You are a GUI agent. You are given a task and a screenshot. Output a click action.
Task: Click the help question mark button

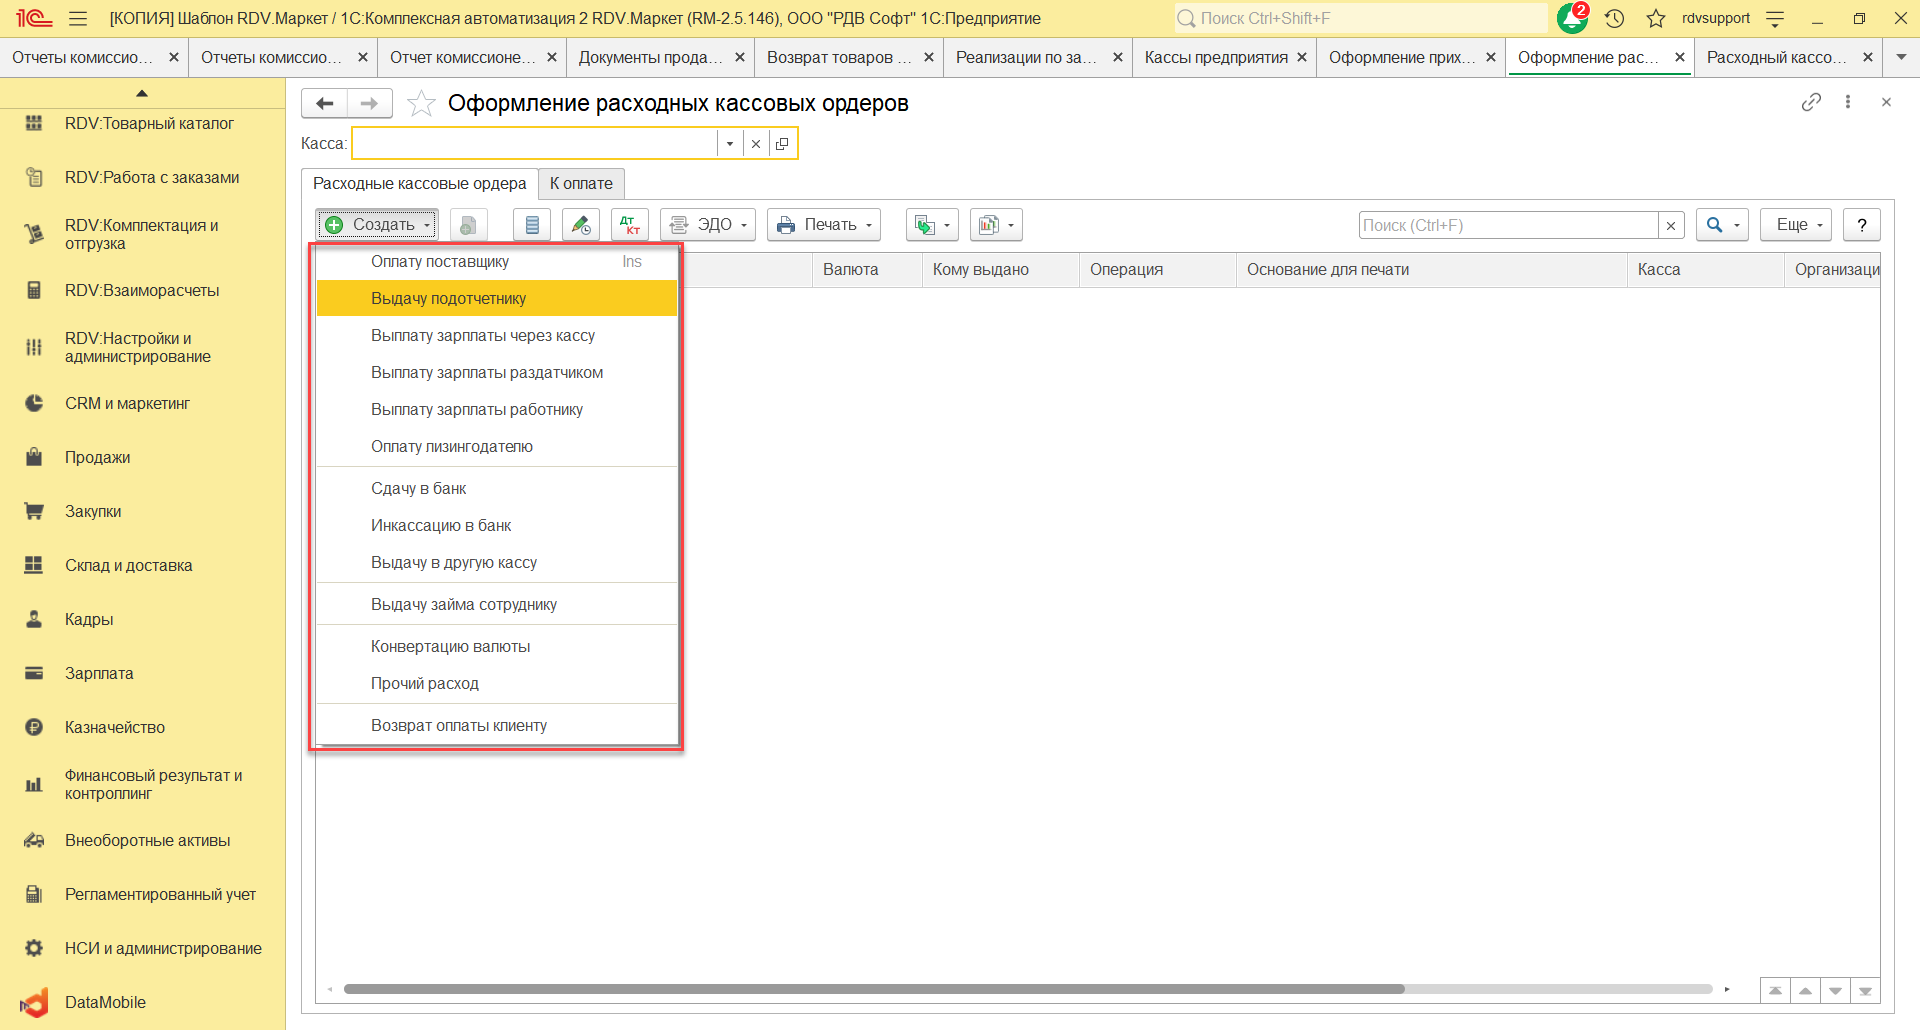(1862, 225)
